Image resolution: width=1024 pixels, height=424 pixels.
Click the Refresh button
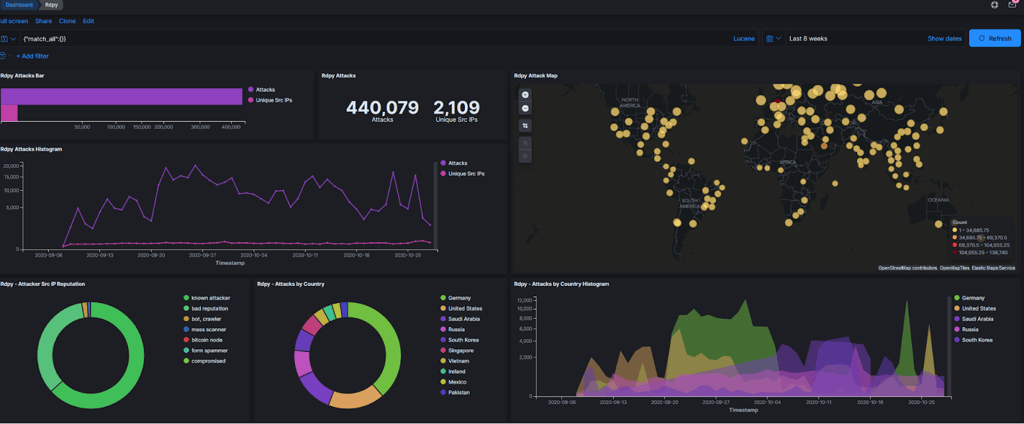point(995,39)
